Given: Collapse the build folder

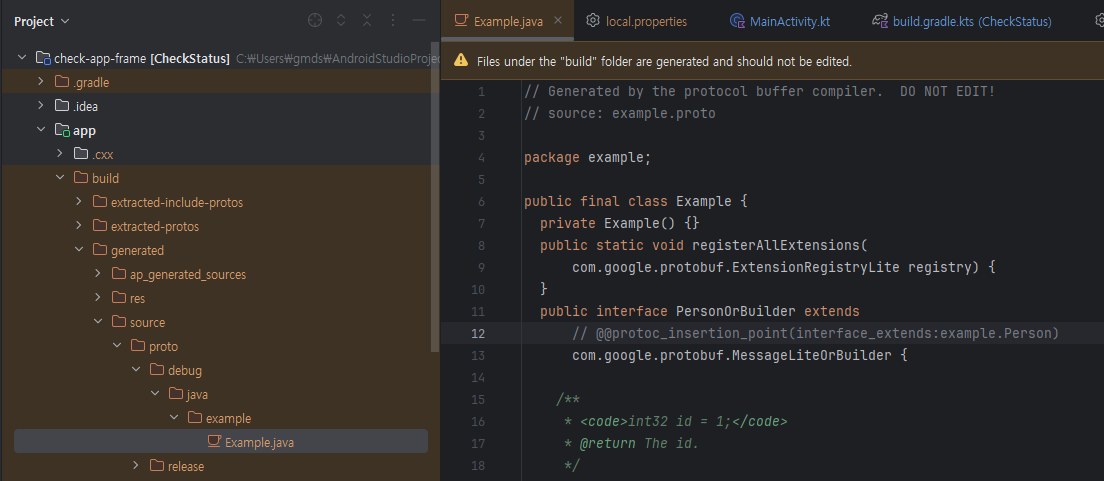Looking at the screenshot, I should pos(60,178).
